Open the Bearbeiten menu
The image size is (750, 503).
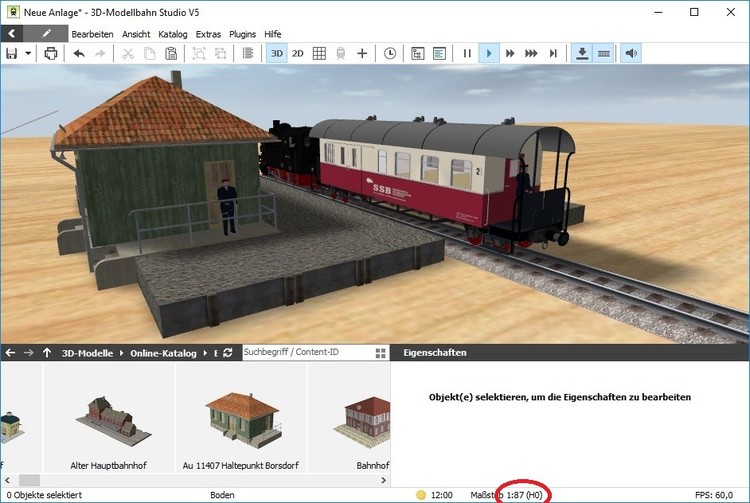(92, 34)
